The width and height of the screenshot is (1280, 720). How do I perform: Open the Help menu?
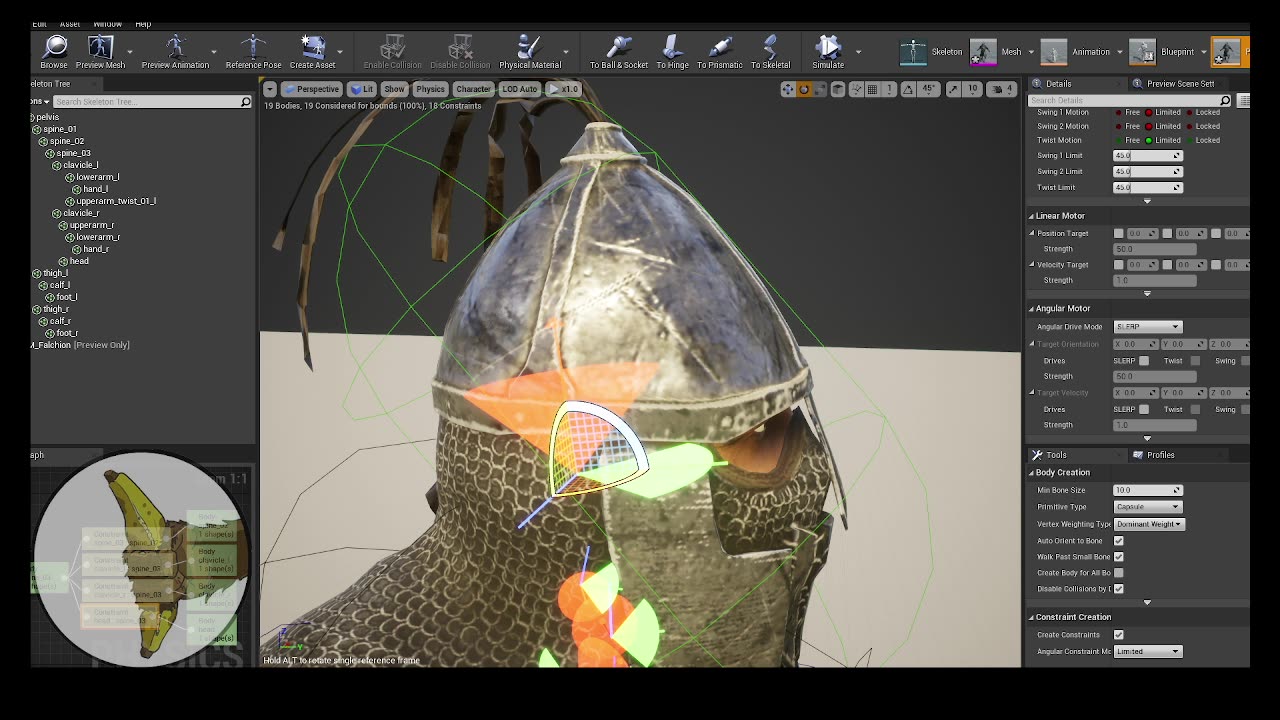tap(143, 24)
